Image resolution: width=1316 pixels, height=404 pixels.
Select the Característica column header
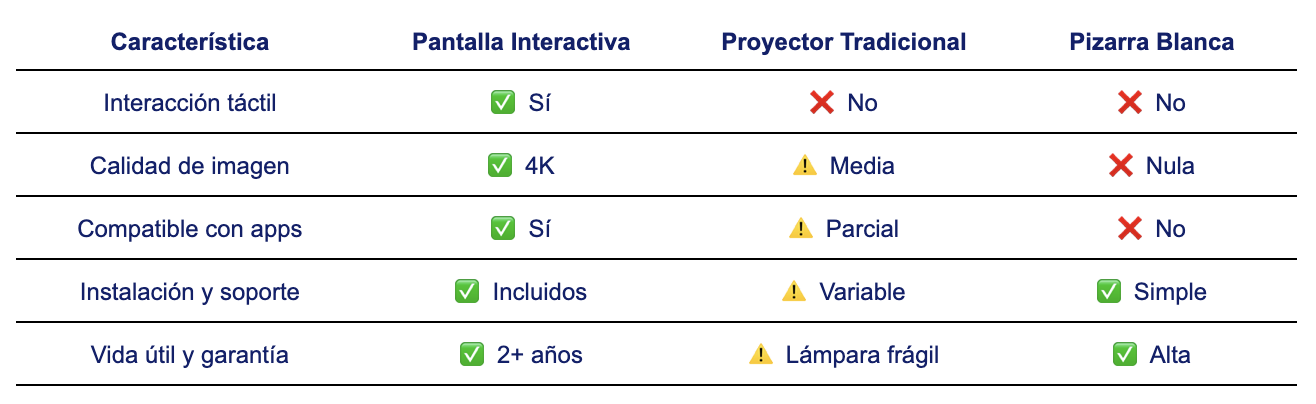point(190,42)
